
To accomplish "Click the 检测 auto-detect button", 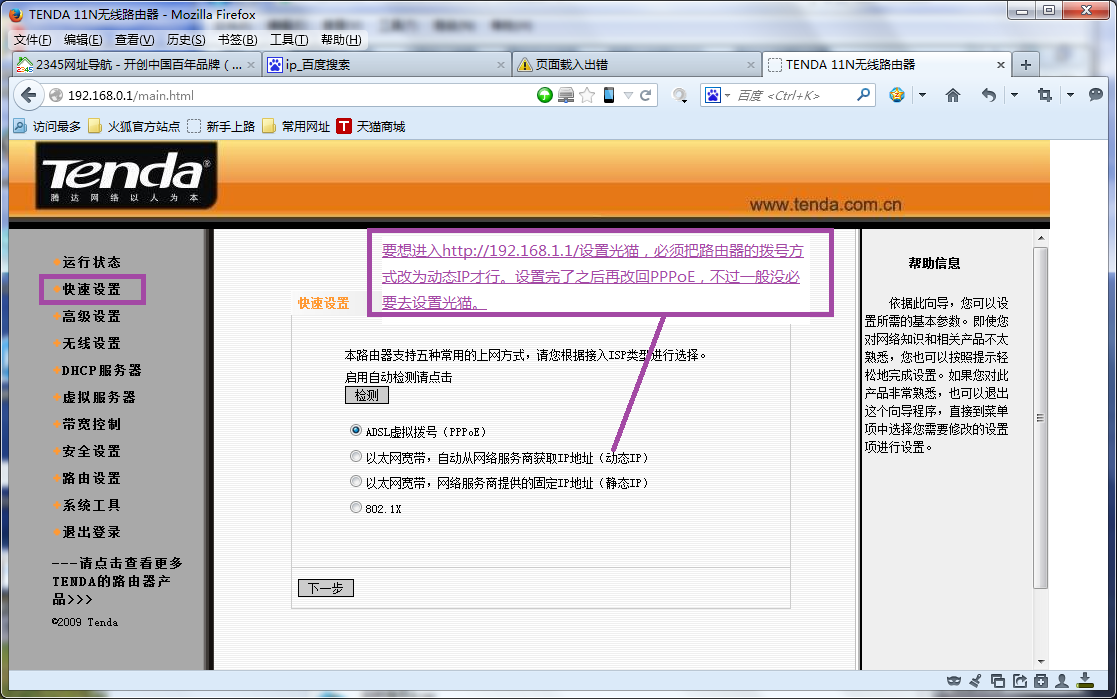I will point(366,395).
